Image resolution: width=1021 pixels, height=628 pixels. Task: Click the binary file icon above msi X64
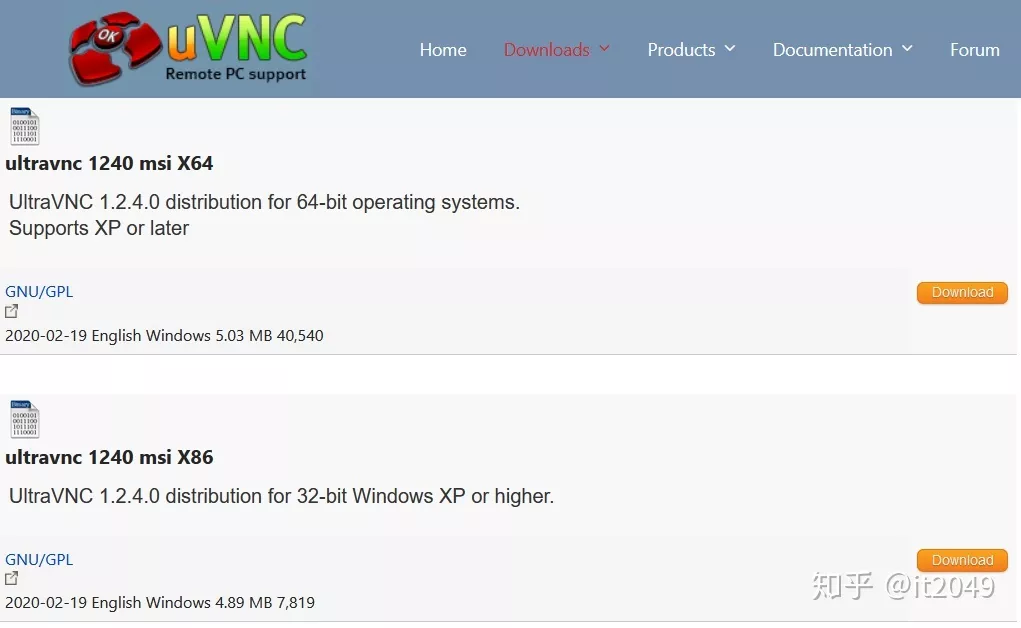[x=24, y=126]
